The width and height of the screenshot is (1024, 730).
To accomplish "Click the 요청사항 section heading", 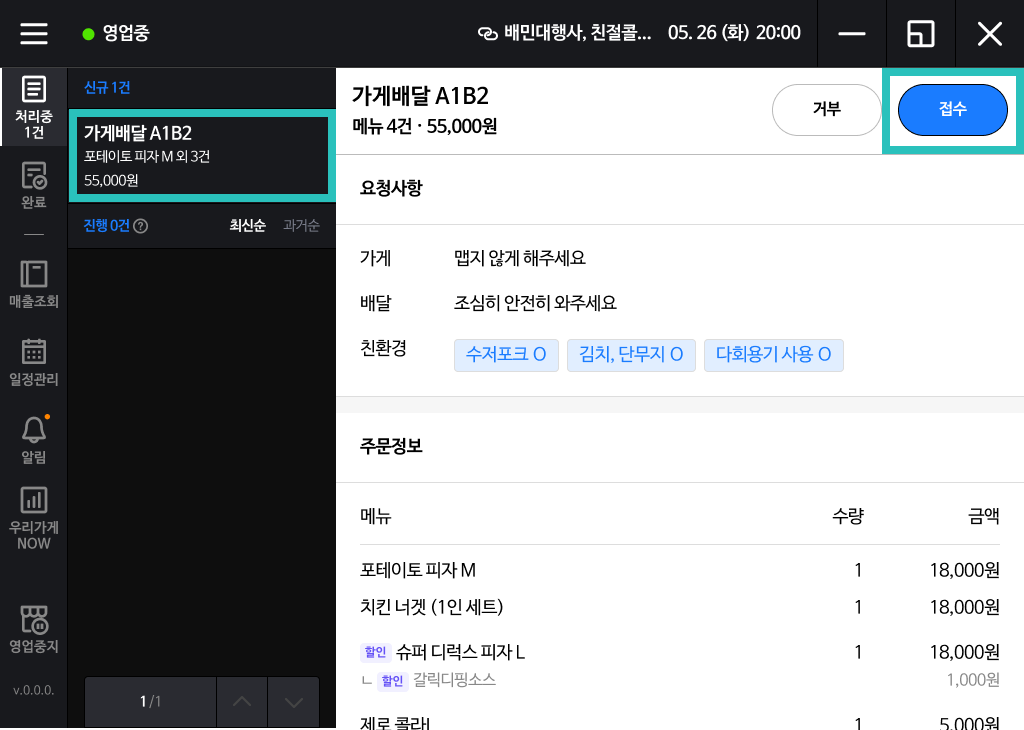I will (x=391, y=188).
